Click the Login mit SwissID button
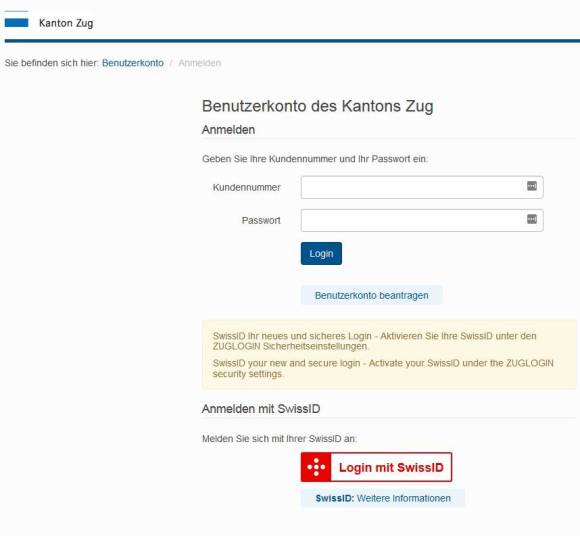The image size is (580, 536). [x=376, y=467]
